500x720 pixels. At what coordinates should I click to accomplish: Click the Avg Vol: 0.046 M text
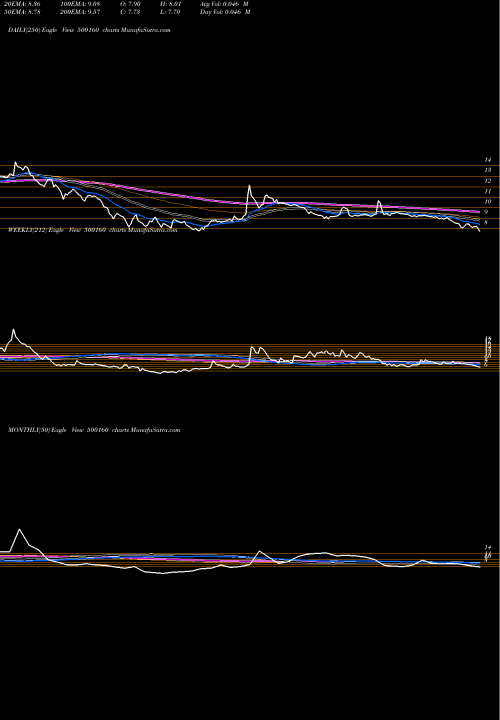point(225,4)
